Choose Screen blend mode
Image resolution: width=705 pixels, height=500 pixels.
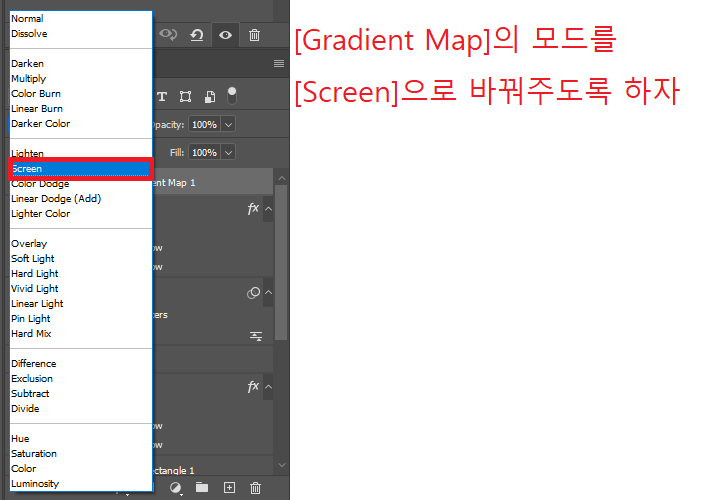click(81, 169)
